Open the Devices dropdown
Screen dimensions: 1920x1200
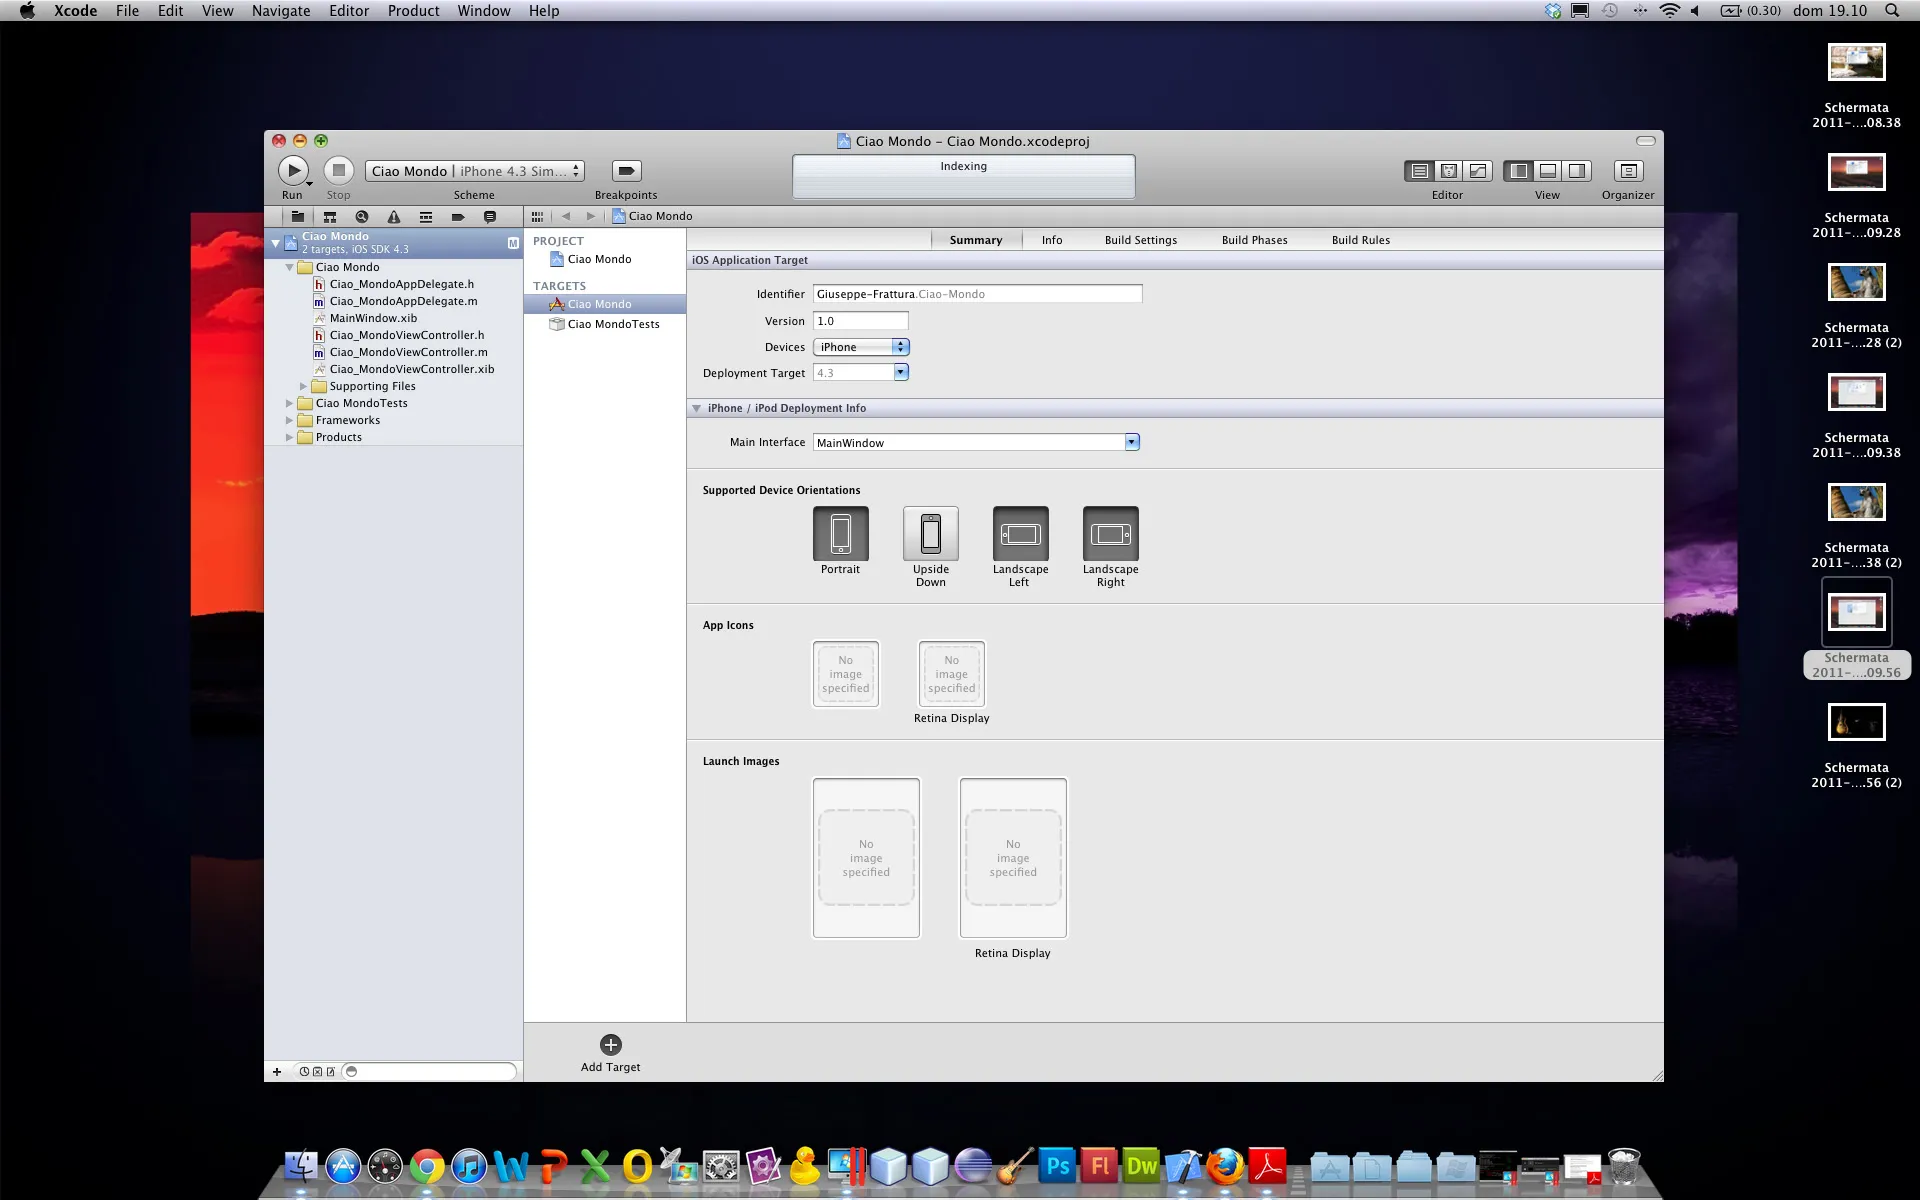[861, 347]
